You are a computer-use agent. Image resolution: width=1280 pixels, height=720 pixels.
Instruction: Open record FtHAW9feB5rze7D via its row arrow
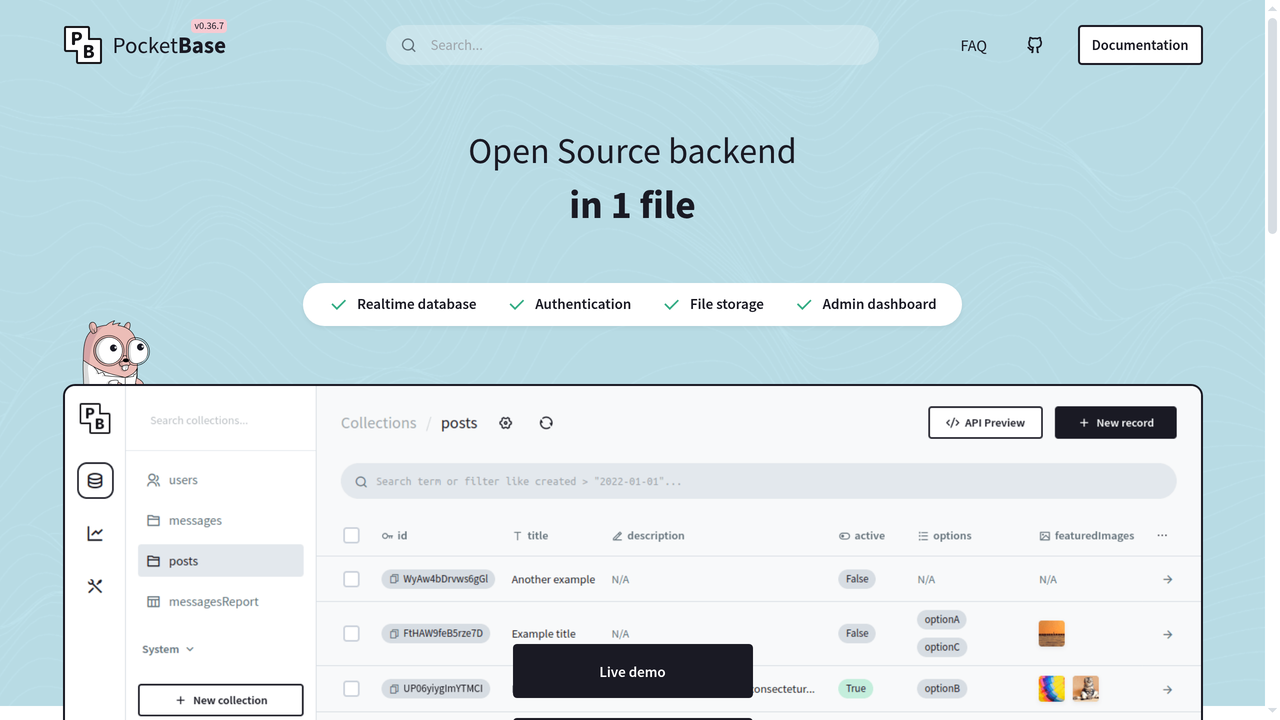point(1167,634)
